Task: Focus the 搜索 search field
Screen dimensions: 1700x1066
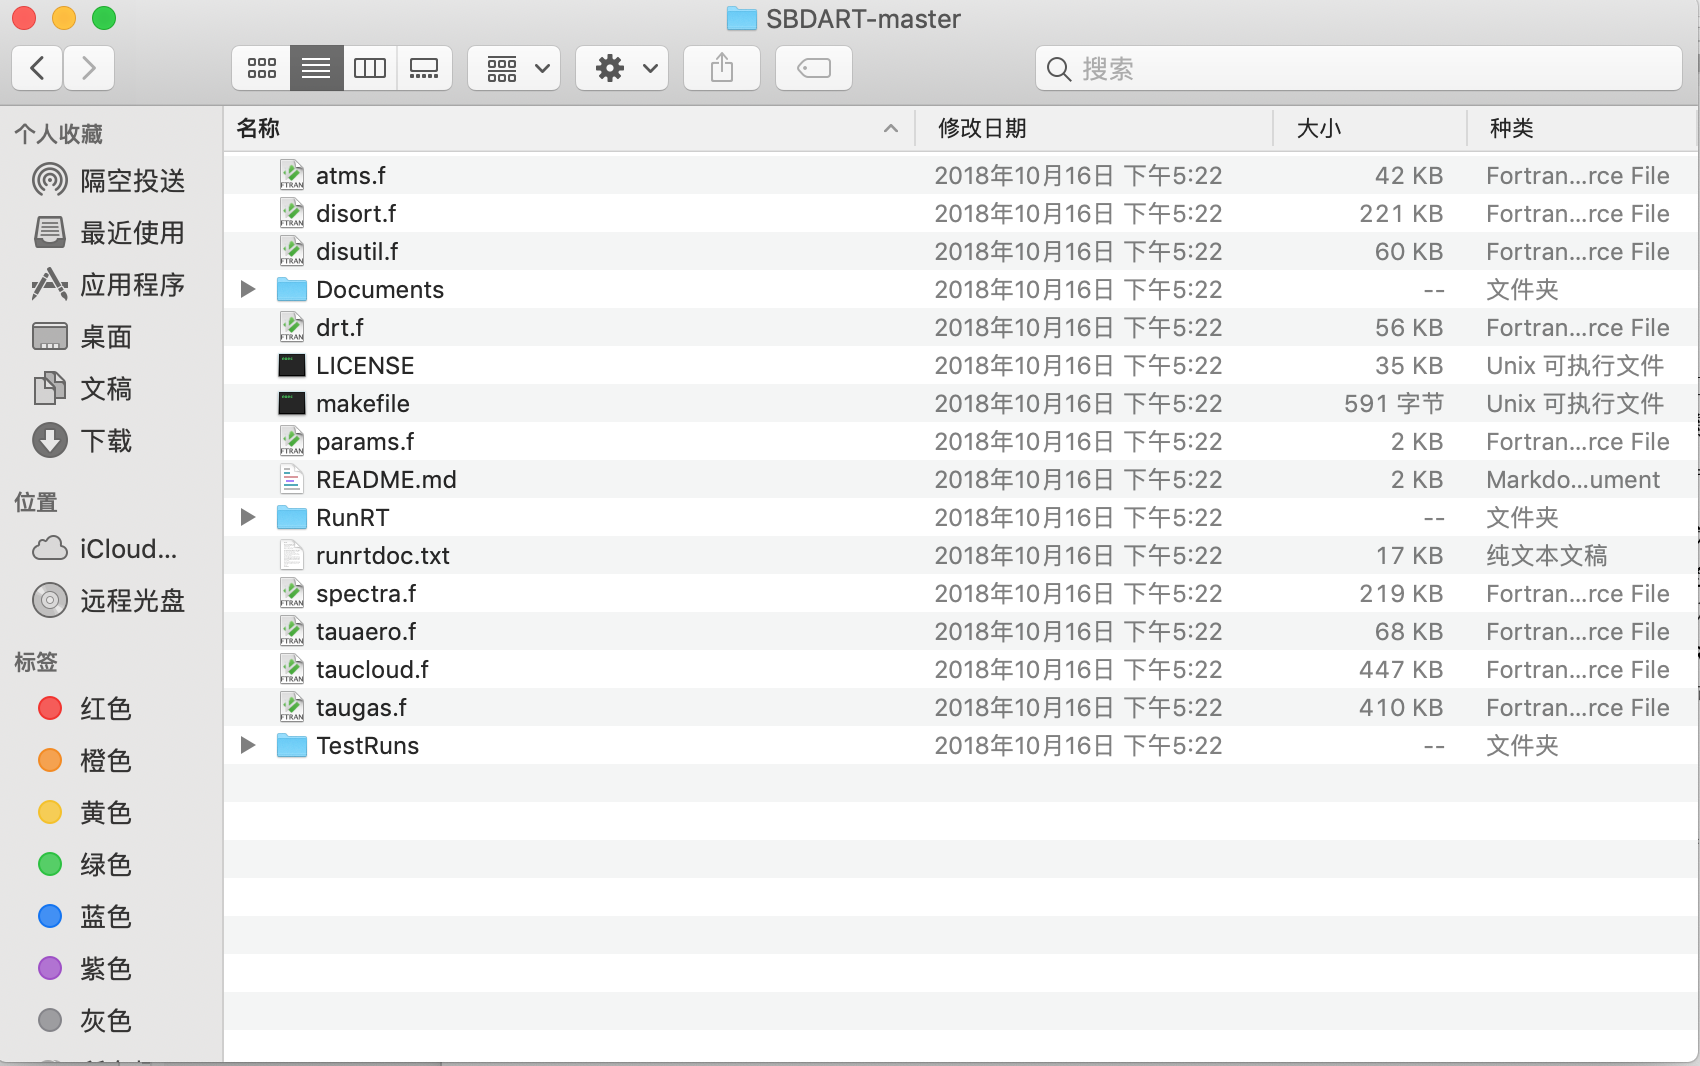Action: [1359, 68]
